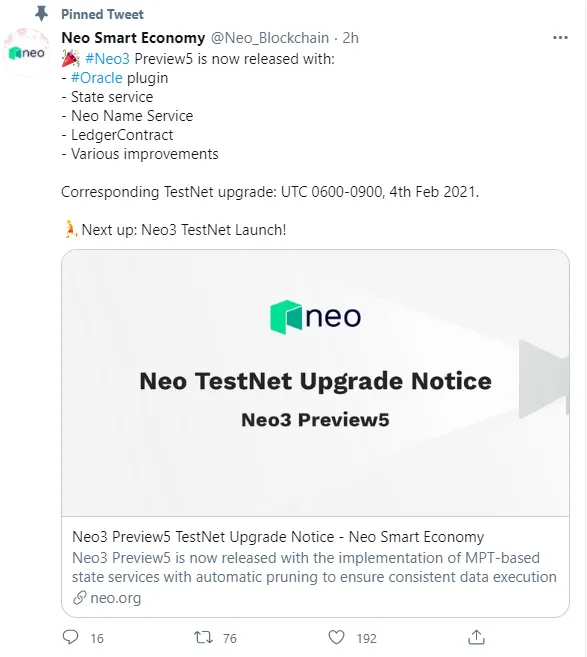Viewport: 587px width, 657px height.
Task: Open the share tweet icon
Action: point(476,637)
